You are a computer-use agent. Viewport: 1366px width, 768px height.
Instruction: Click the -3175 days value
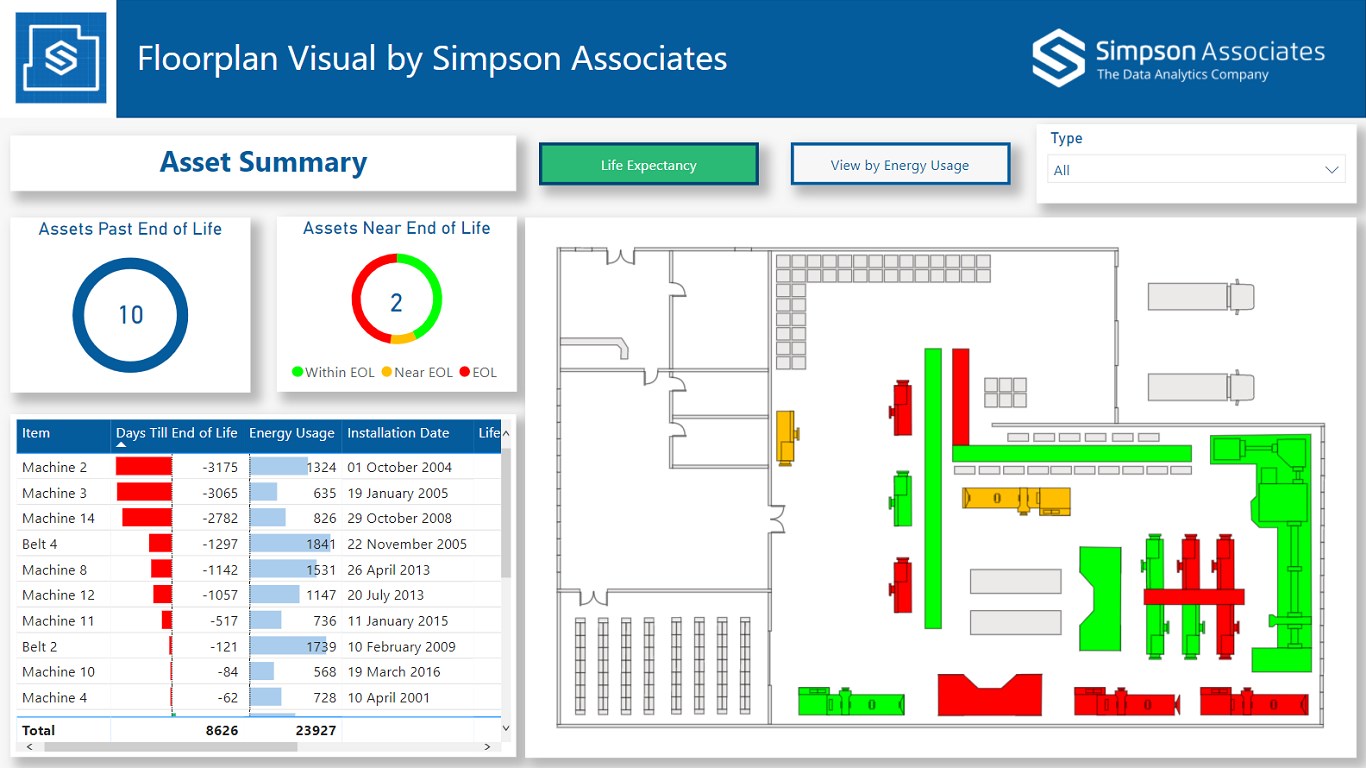pyautogui.click(x=220, y=467)
